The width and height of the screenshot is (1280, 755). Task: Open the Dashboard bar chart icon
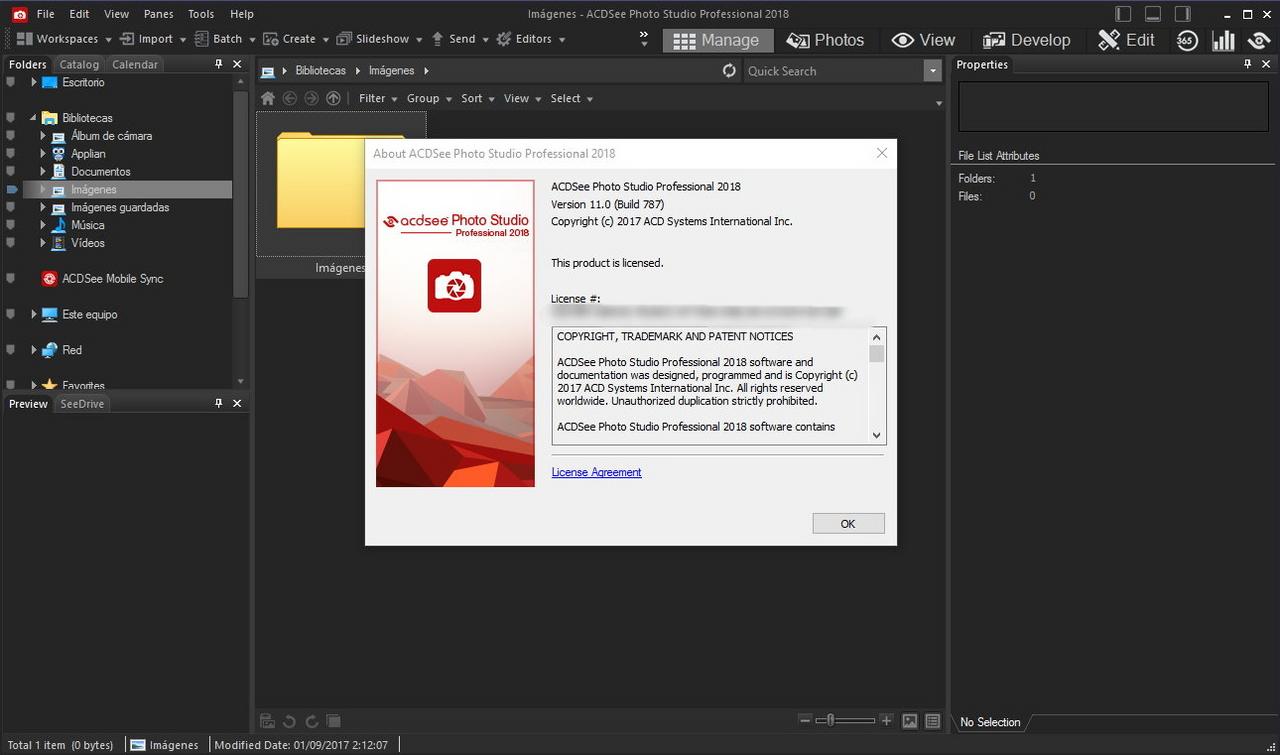(1223, 40)
